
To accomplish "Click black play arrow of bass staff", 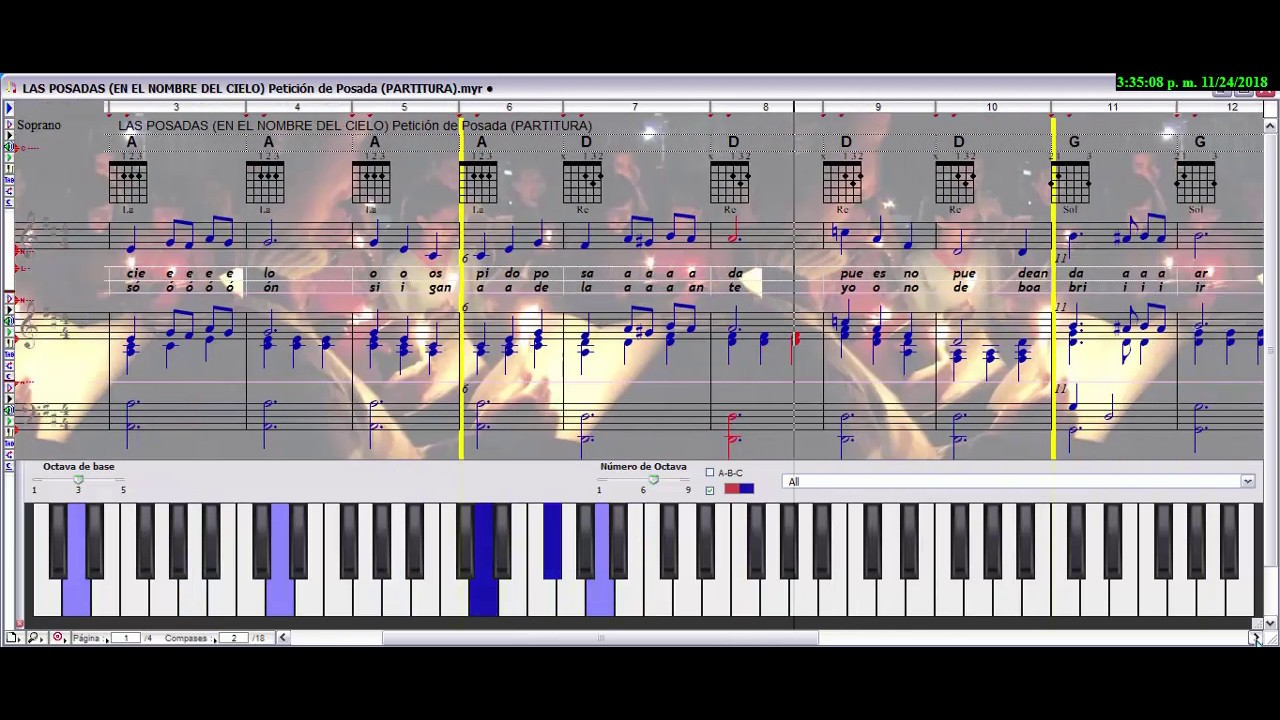I will point(9,398).
